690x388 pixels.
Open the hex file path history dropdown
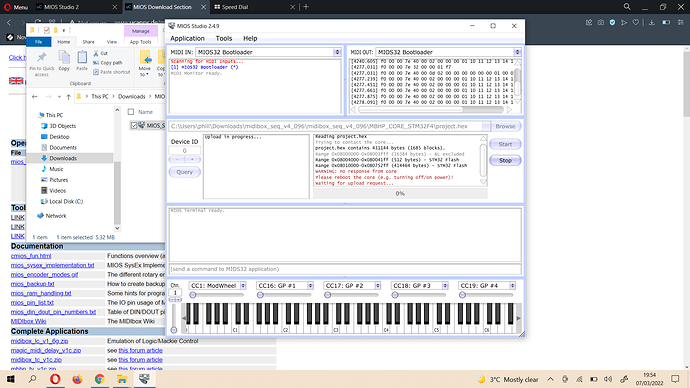coord(486,126)
